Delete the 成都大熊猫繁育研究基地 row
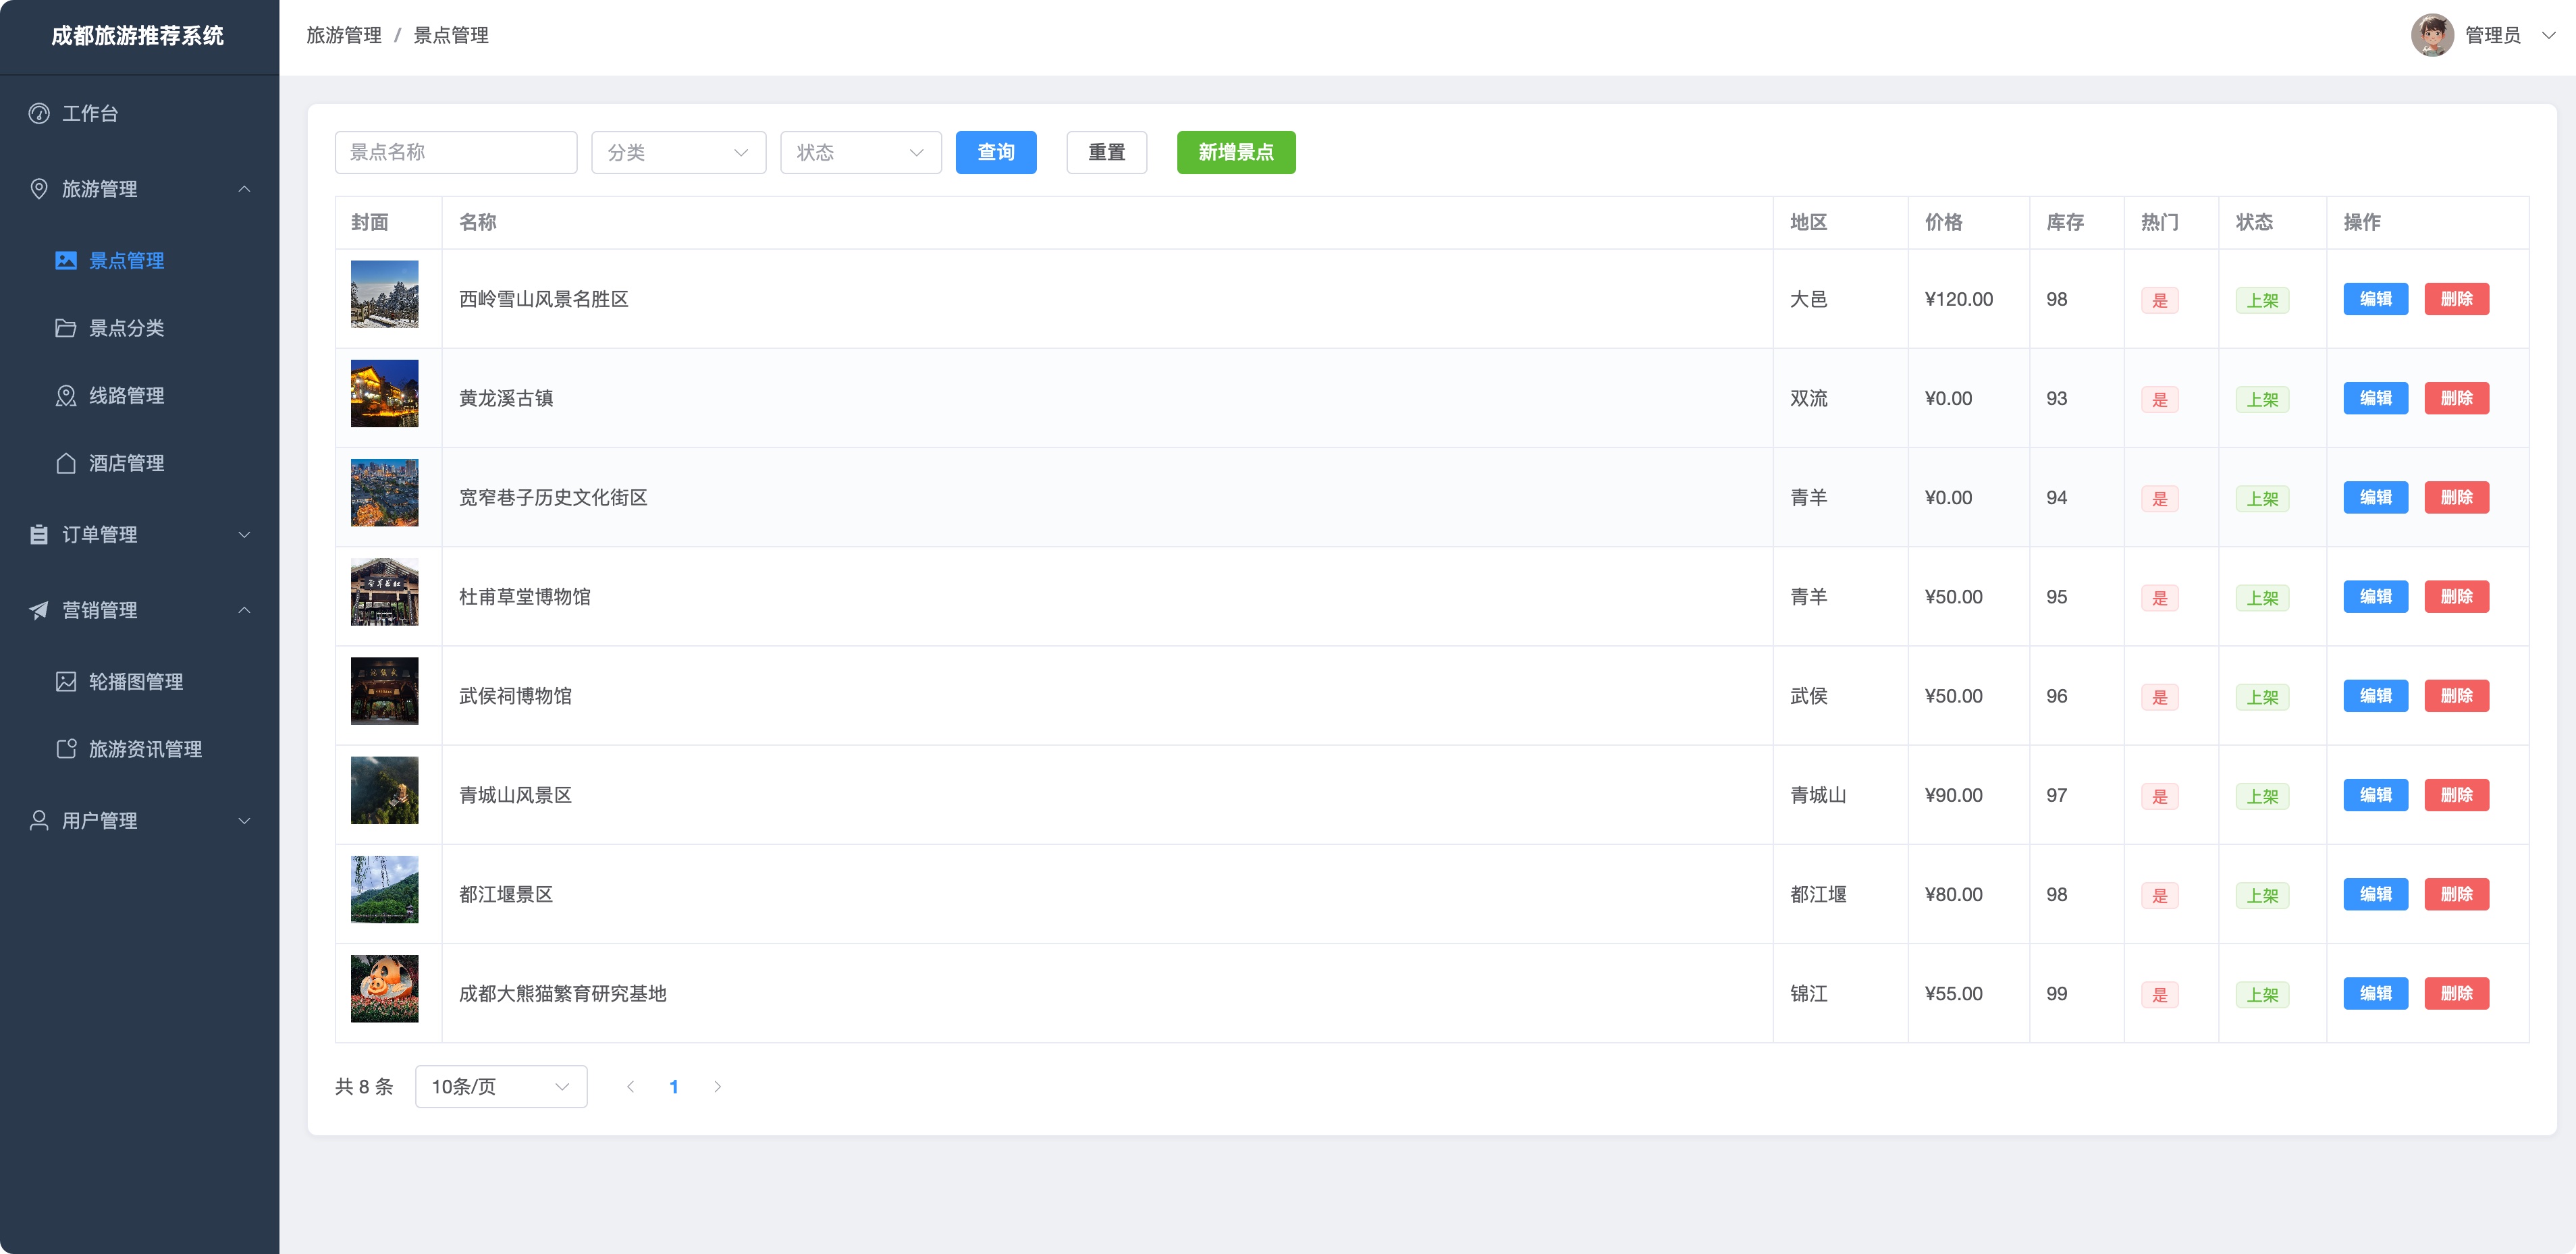 click(x=2456, y=993)
